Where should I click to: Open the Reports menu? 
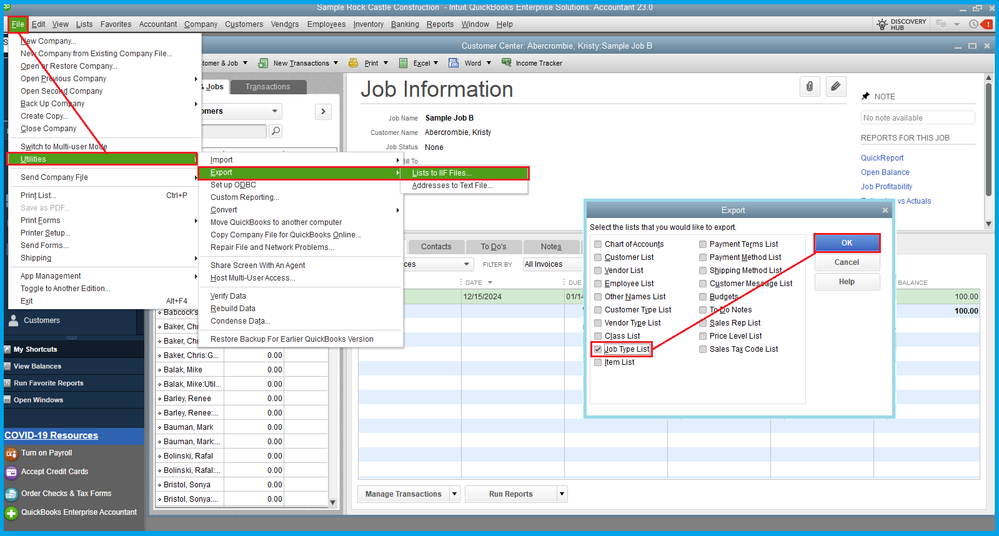click(x=440, y=24)
